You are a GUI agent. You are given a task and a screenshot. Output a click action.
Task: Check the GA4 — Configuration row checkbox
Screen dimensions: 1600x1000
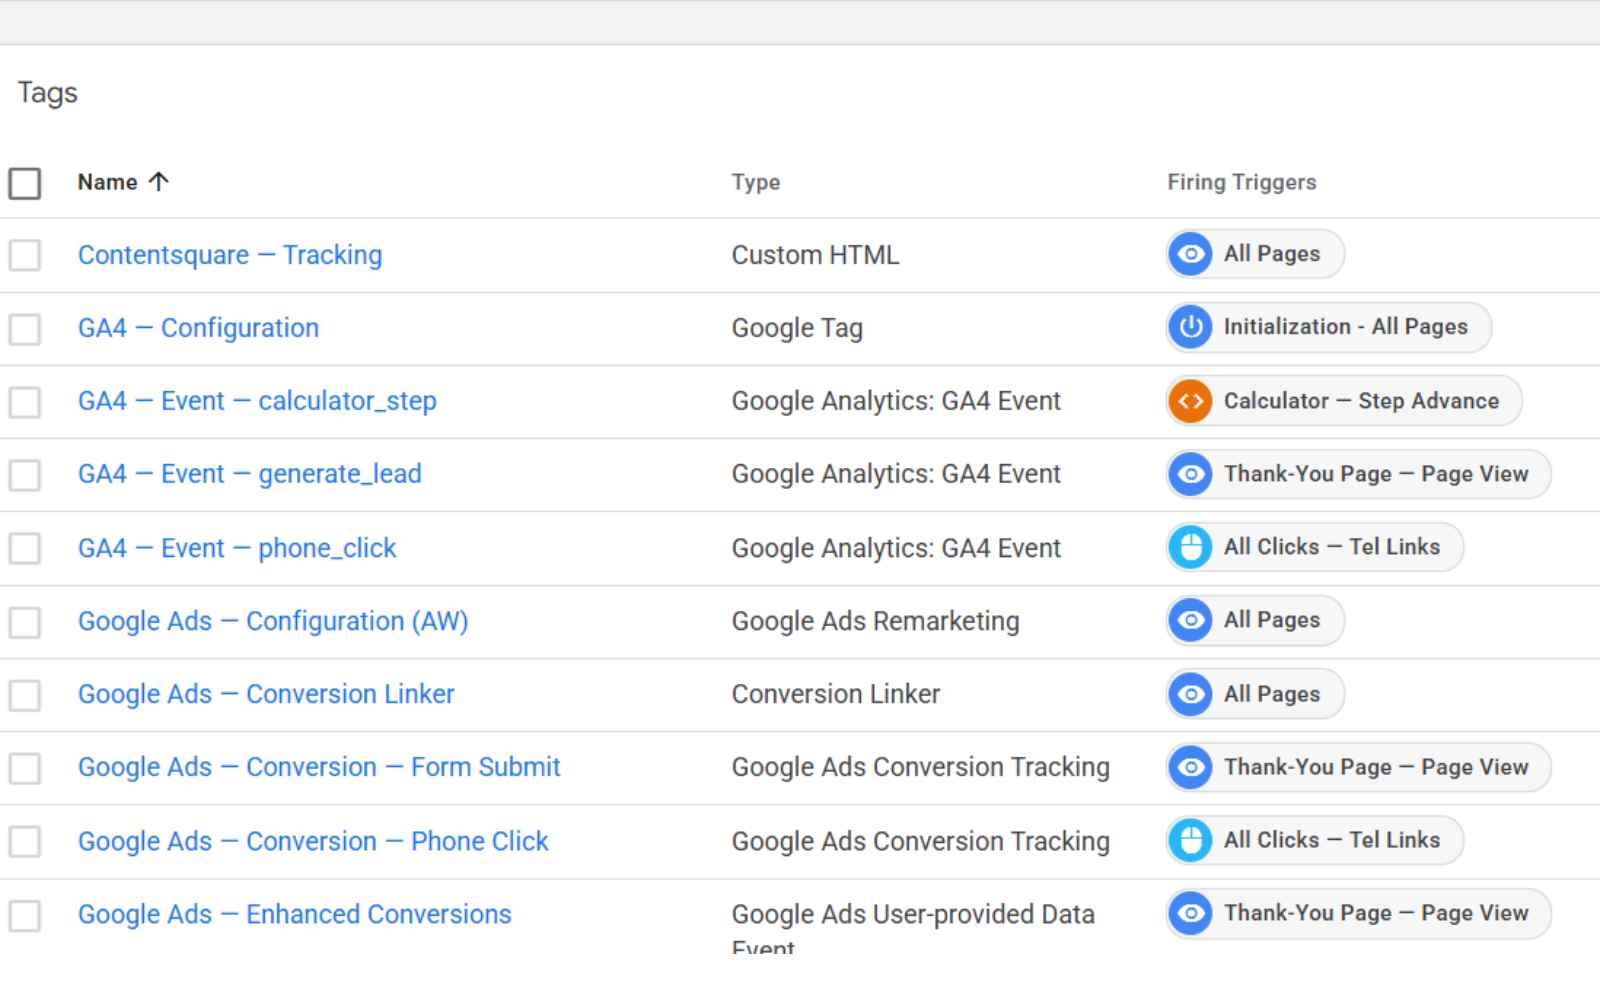point(24,327)
